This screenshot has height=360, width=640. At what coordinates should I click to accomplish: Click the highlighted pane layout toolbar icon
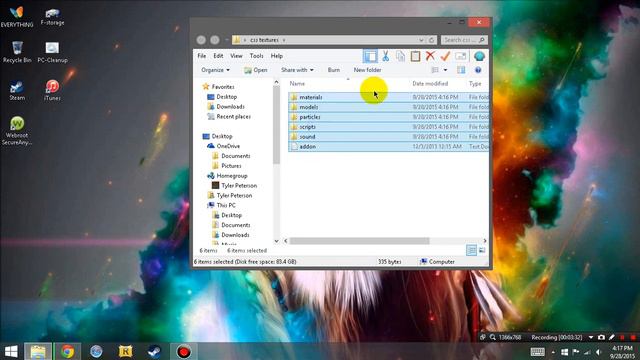click(x=370, y=56)
